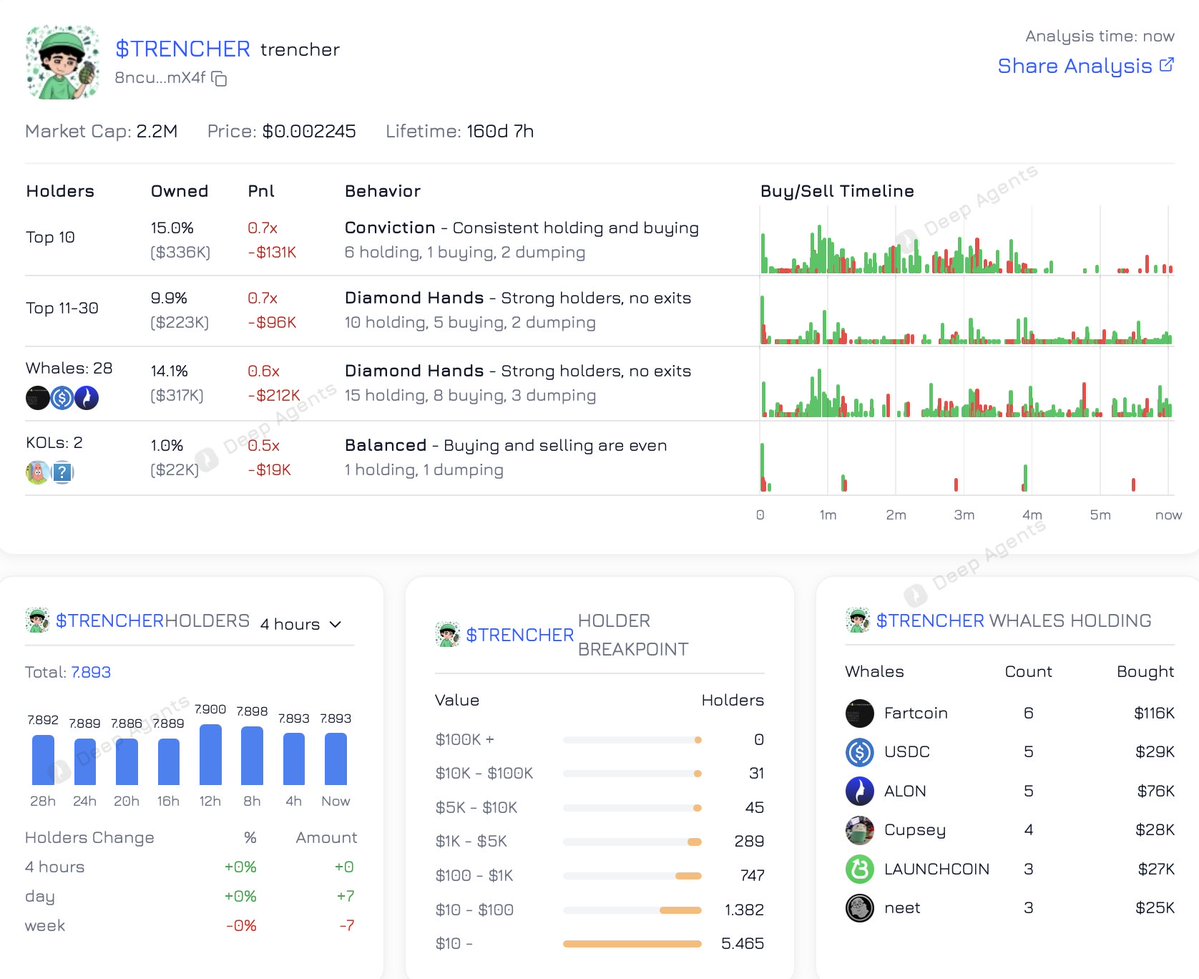Click the $TRENCHER ticker in the header

coord(182,49)
